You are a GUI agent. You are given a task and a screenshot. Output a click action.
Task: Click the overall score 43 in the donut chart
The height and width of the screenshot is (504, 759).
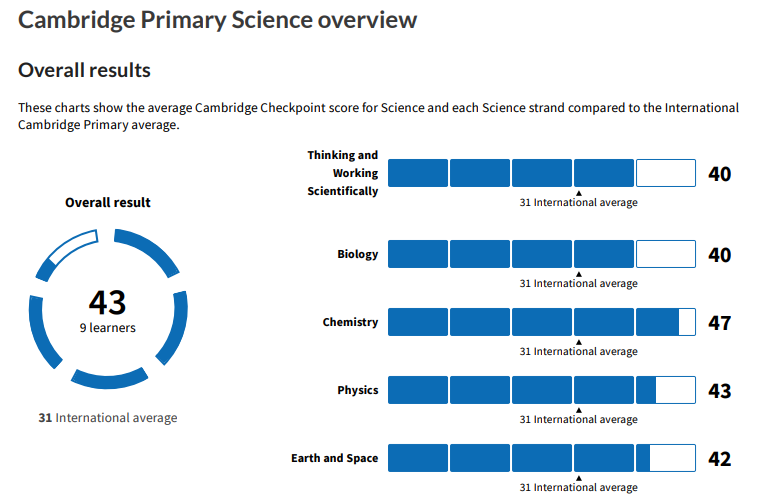108,301
